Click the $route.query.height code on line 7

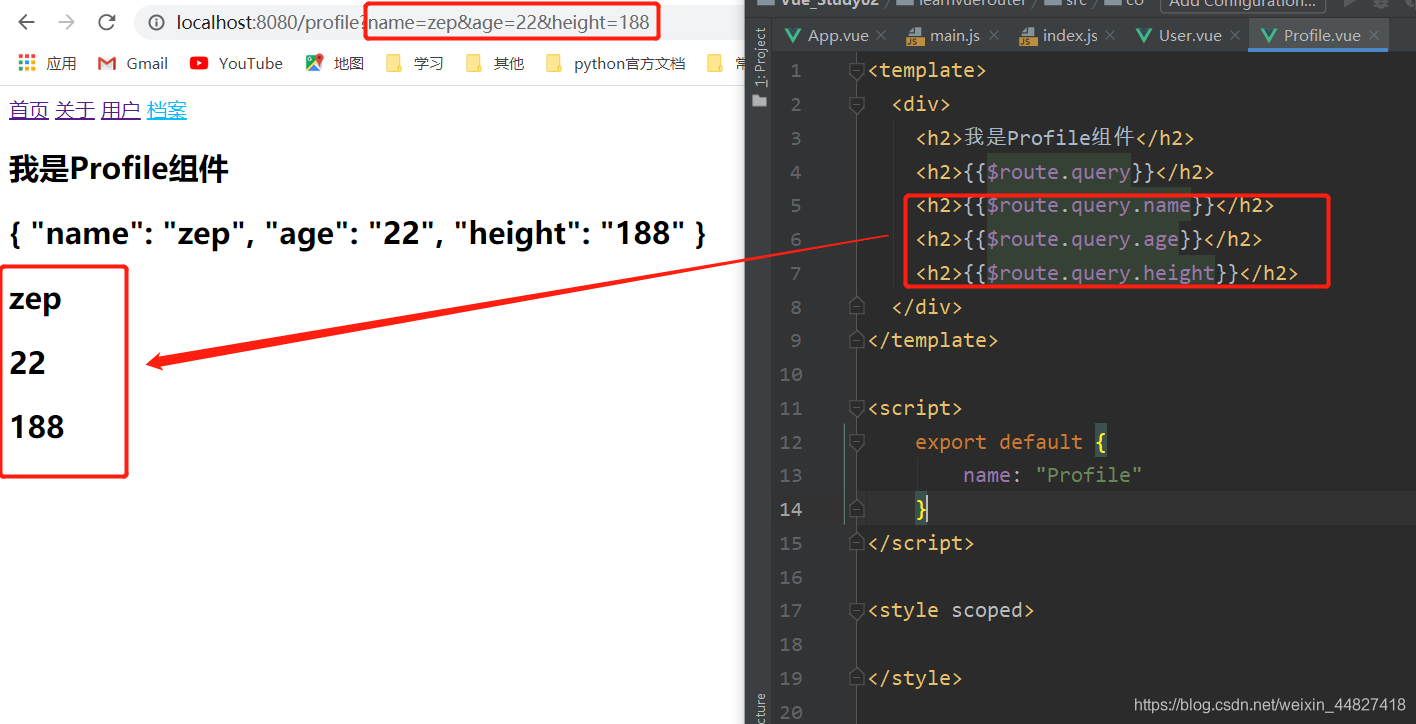pos(1101,273)
